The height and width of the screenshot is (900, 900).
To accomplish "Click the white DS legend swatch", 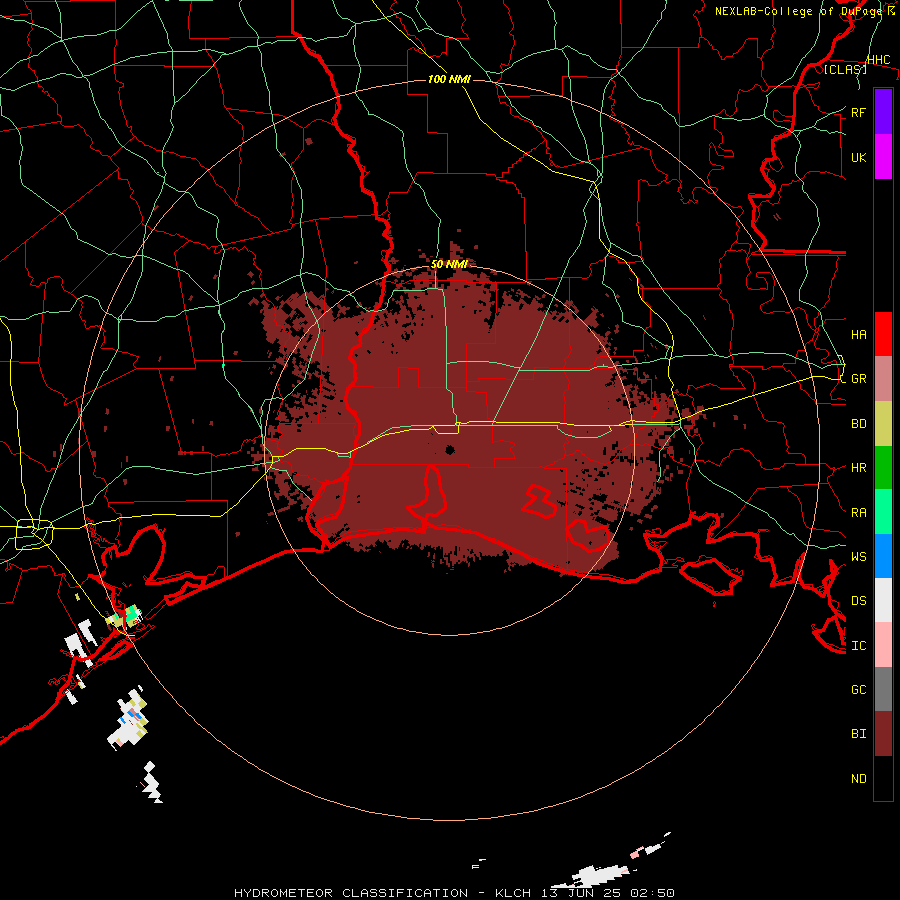I will (x=883, y=600).
